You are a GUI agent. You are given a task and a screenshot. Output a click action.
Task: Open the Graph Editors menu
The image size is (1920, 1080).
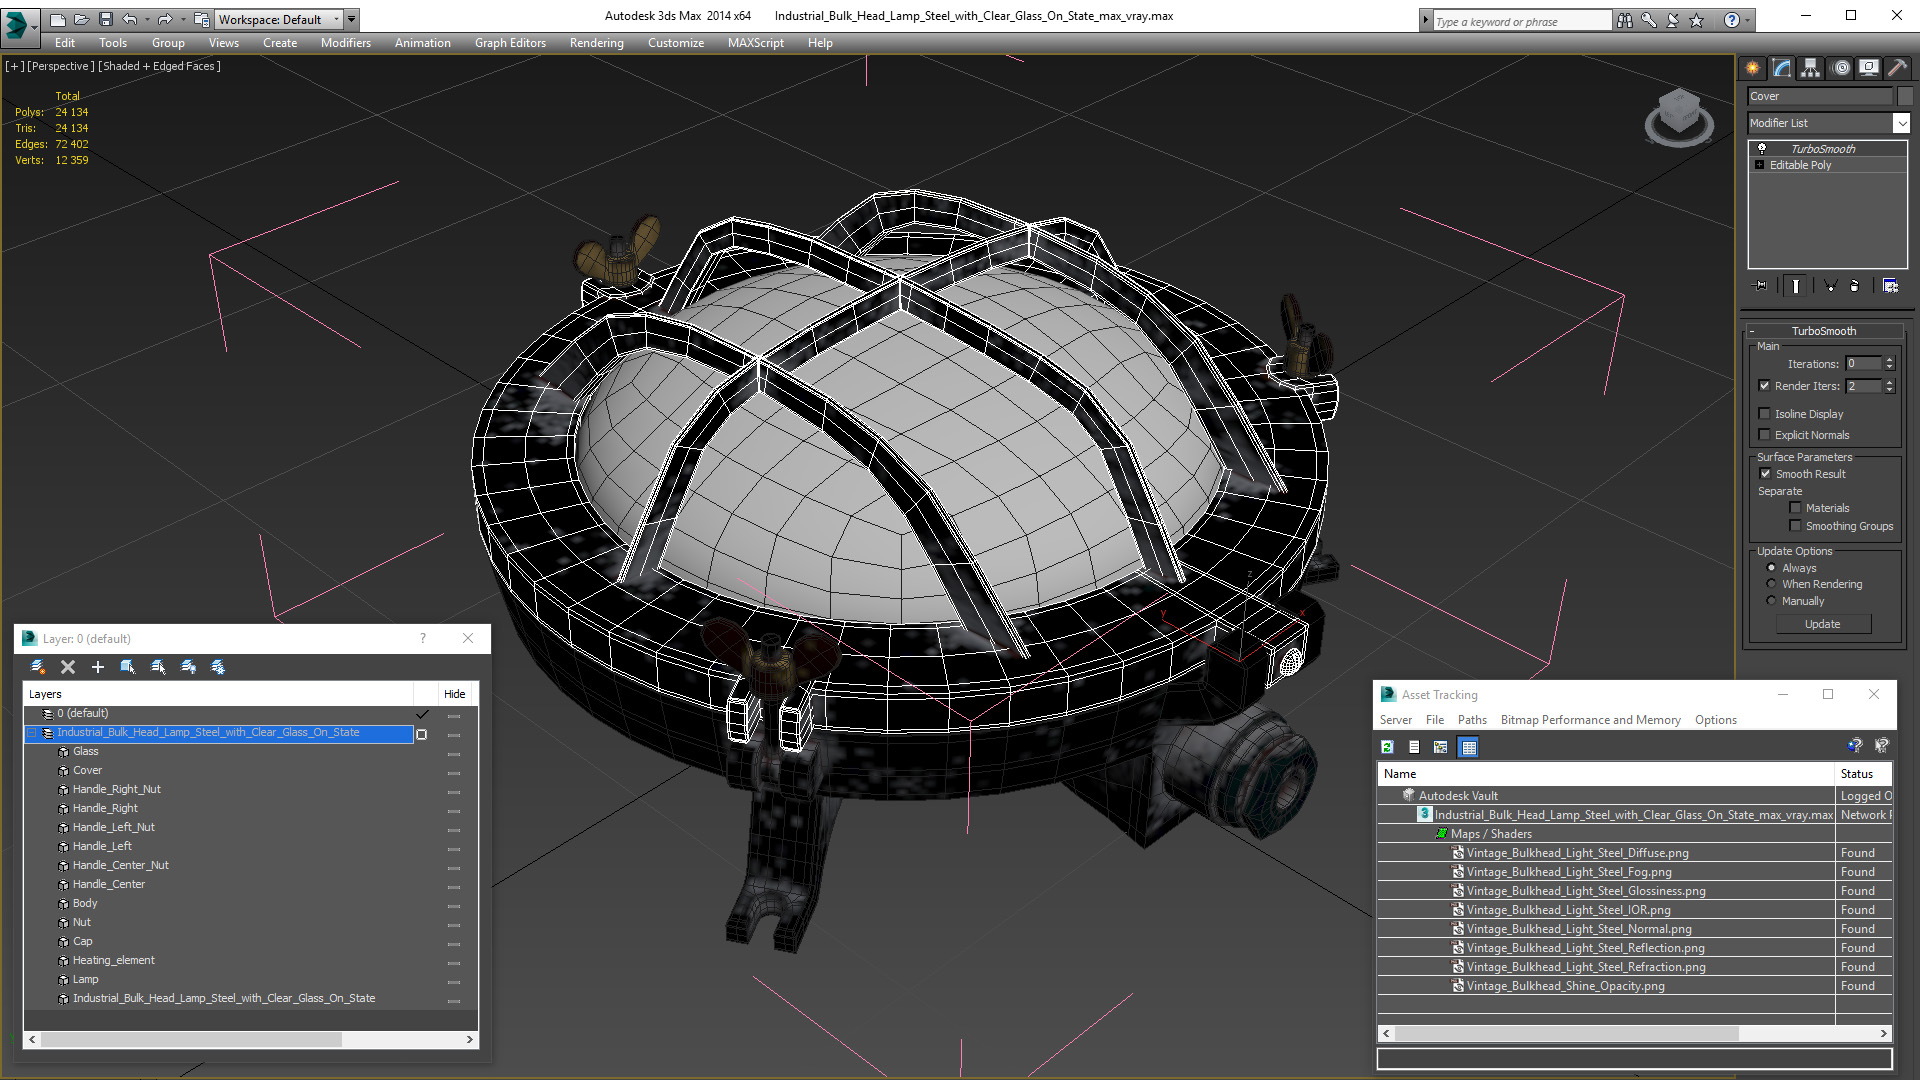510,43
